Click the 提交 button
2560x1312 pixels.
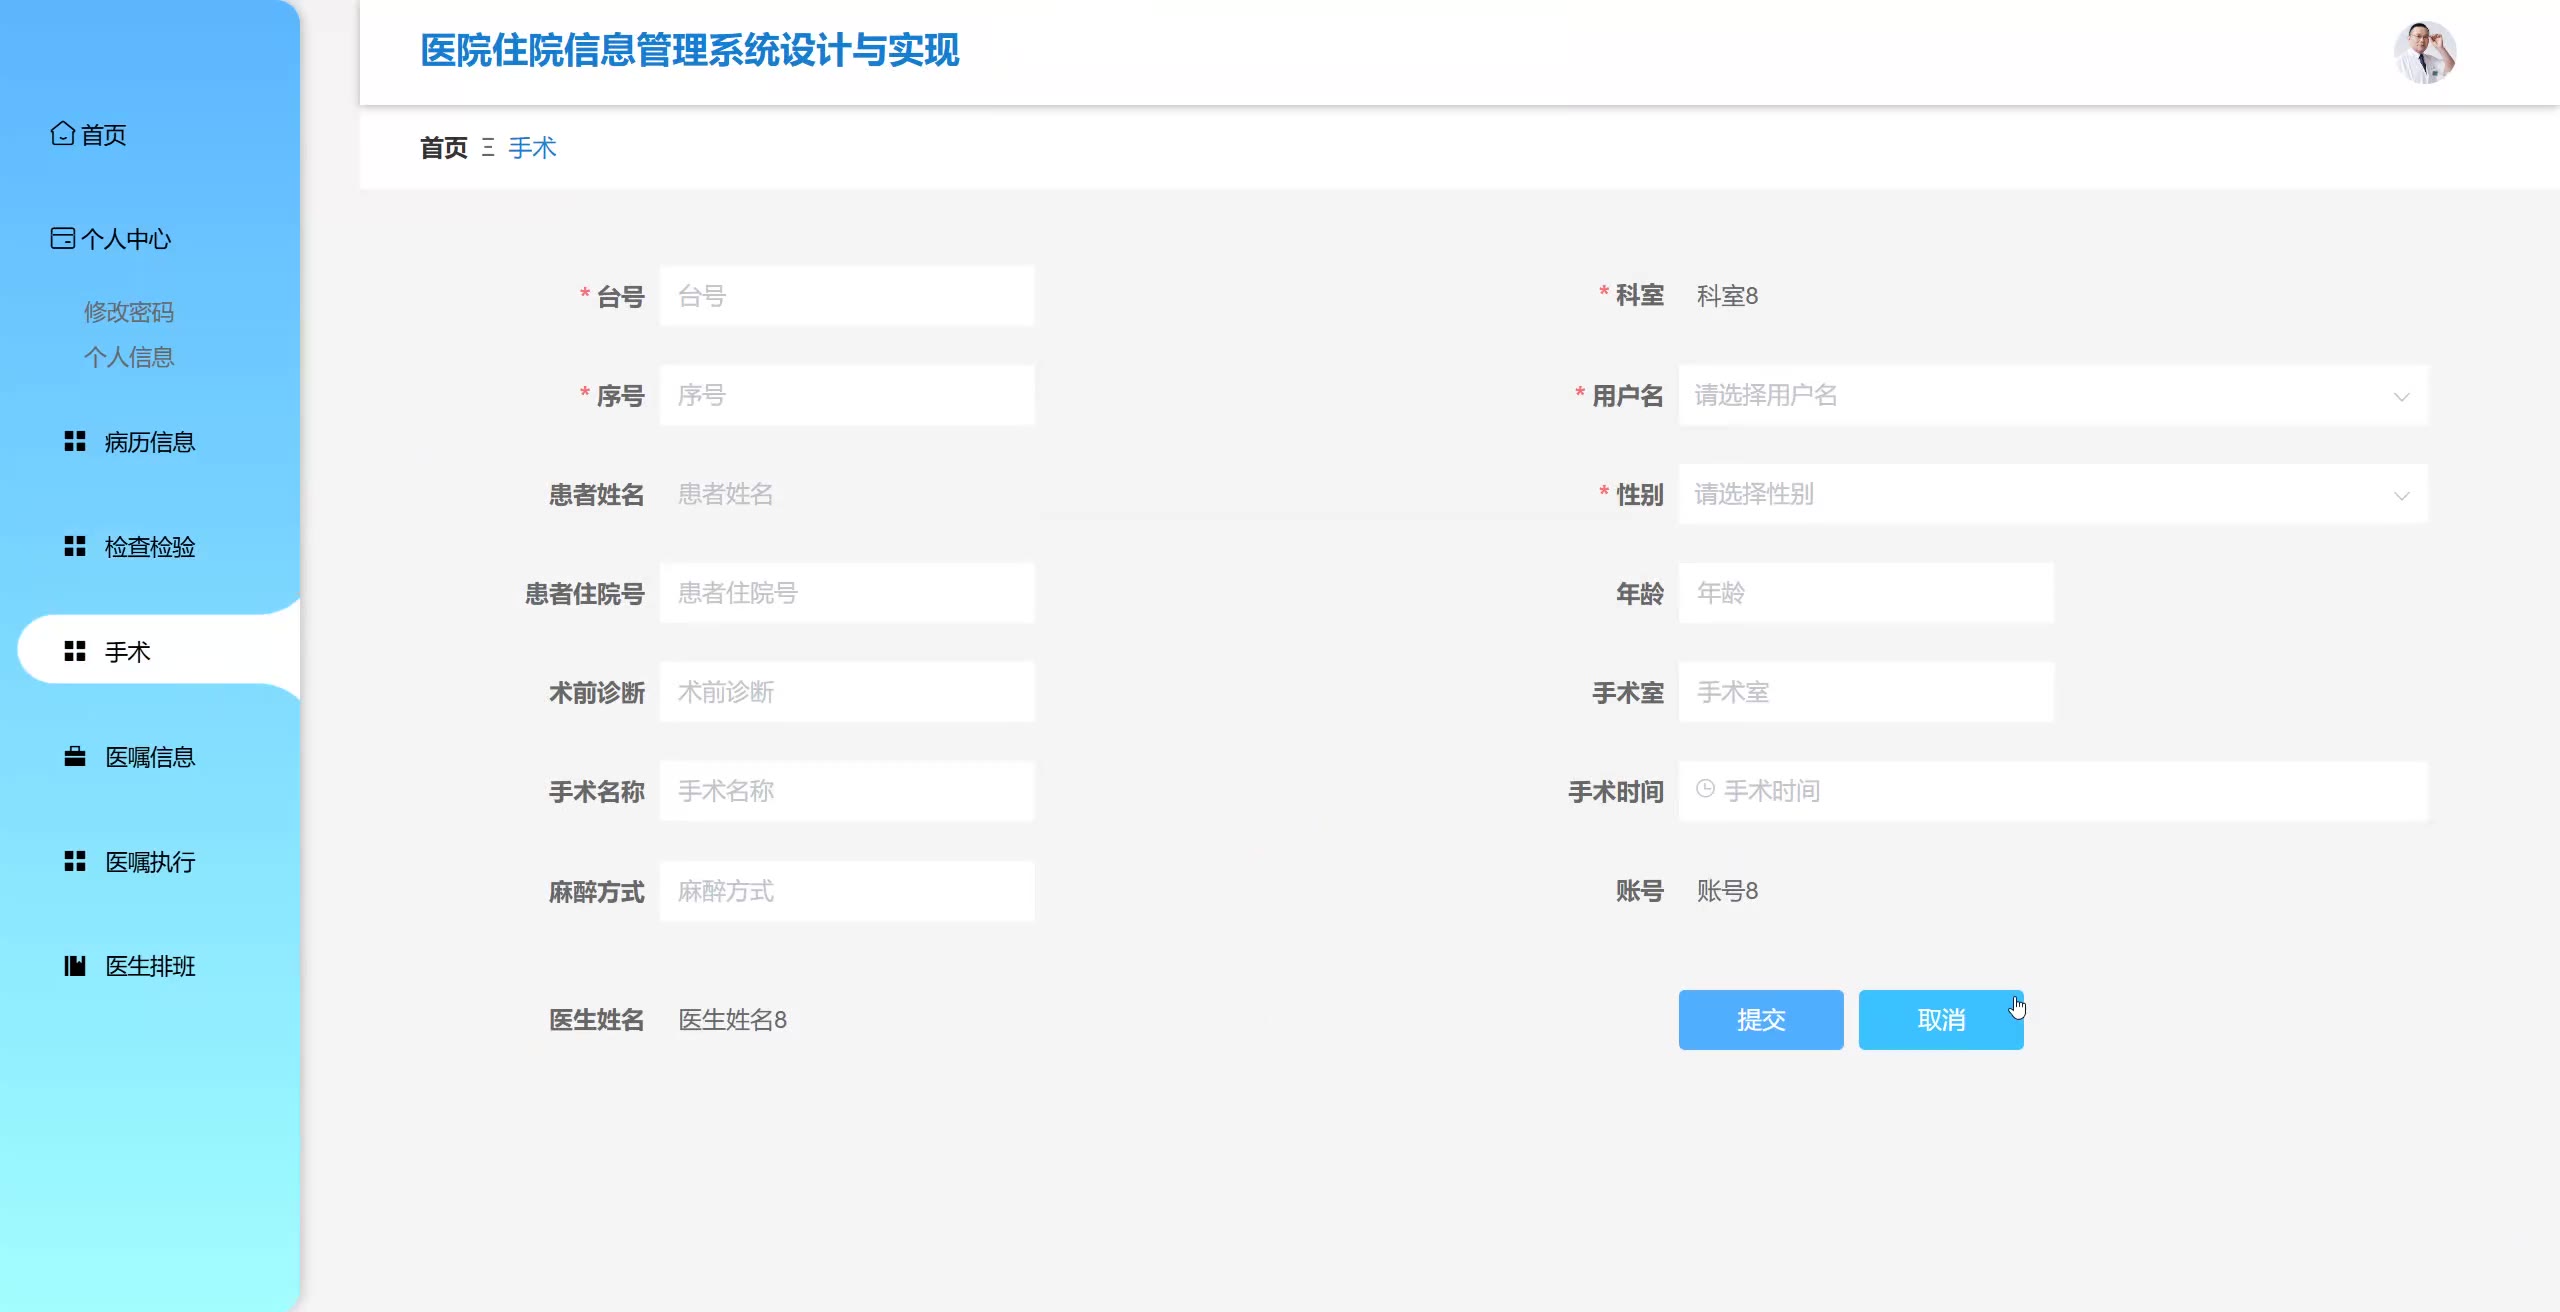click(1760, 1019)
